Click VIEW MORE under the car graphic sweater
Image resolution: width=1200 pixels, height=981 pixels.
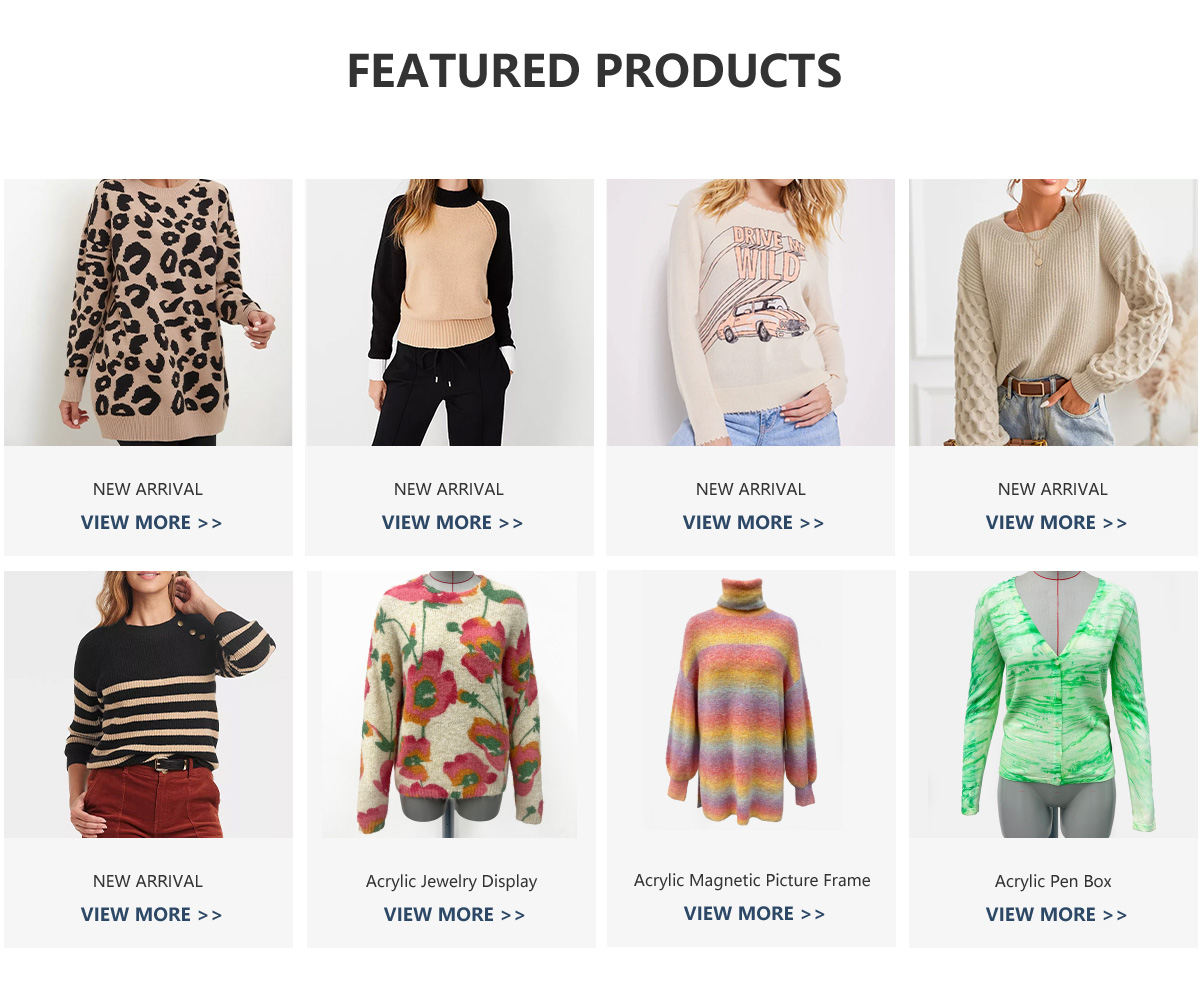pos(754,523)
